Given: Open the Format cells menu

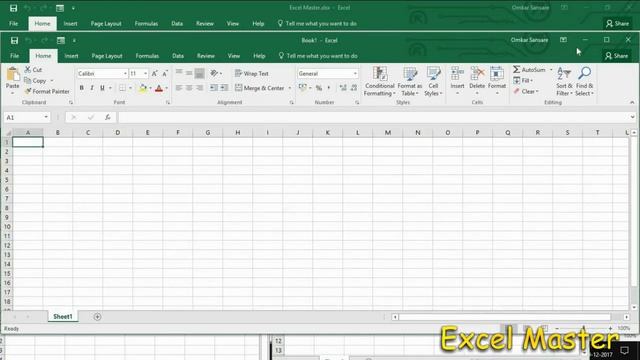Looking at the screenshot, I should tap(497, 81).
